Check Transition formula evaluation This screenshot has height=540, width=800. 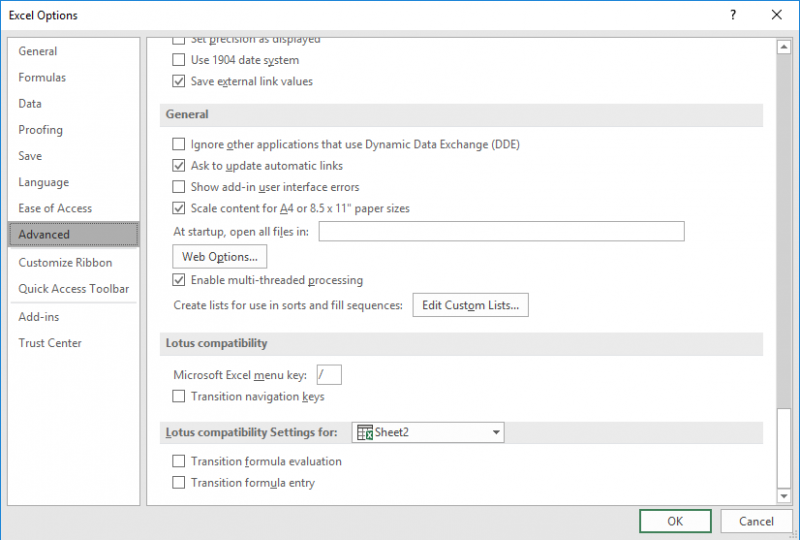(x=179, y=461)
